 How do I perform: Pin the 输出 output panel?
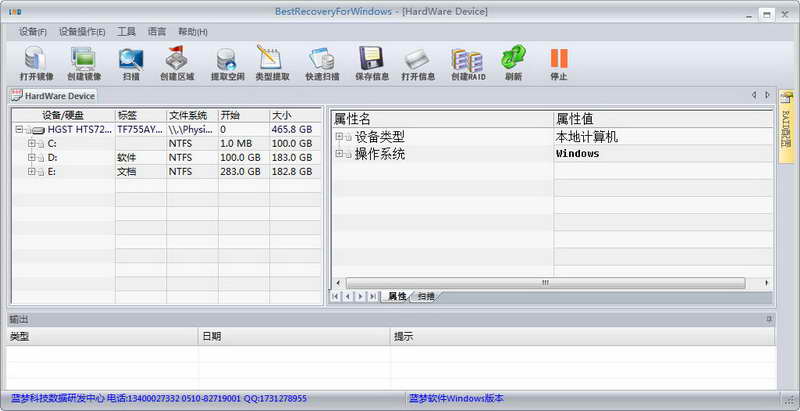[x=769, y=320]
